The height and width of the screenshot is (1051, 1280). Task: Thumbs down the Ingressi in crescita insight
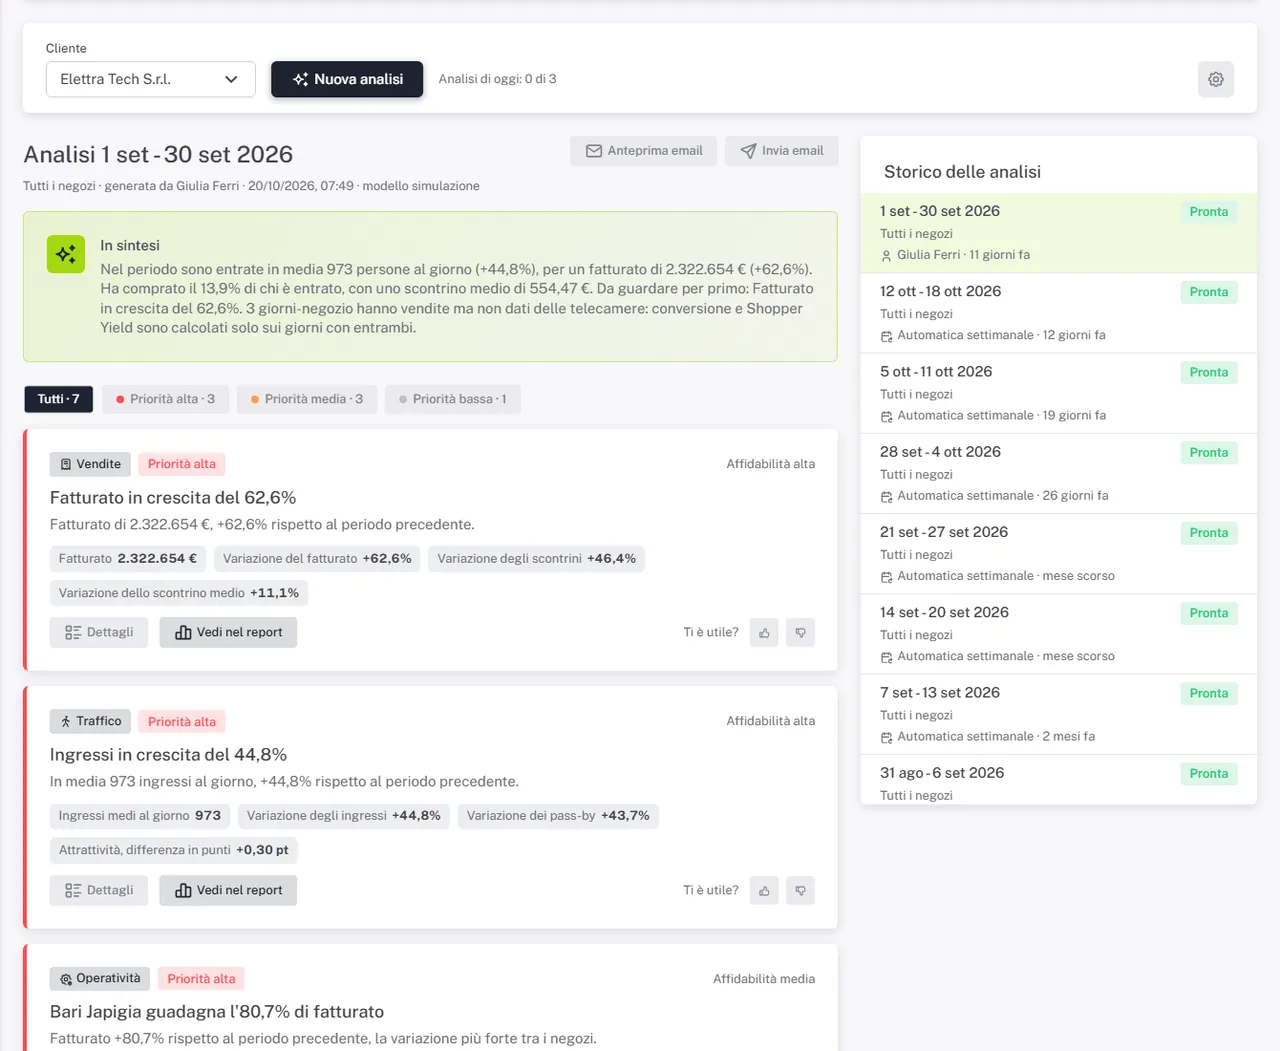[800, 890]
